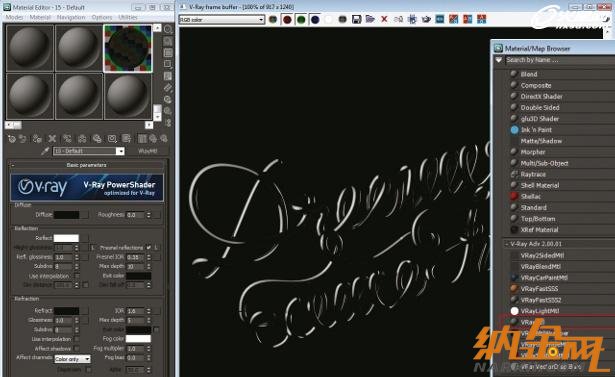
Task: Collapse V-Ray Adv 2.00.01 group
Action: tap(507, 244)
